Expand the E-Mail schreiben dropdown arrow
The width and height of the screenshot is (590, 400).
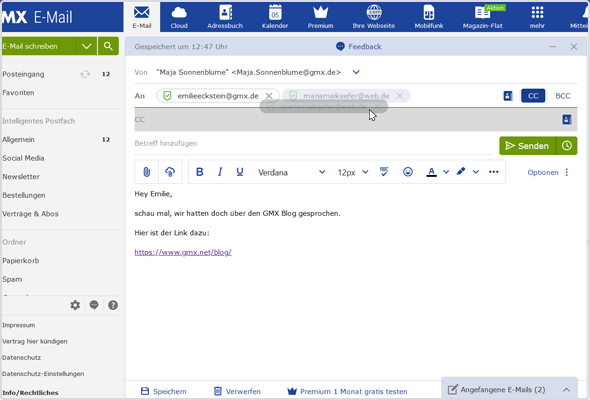(87, 46)
